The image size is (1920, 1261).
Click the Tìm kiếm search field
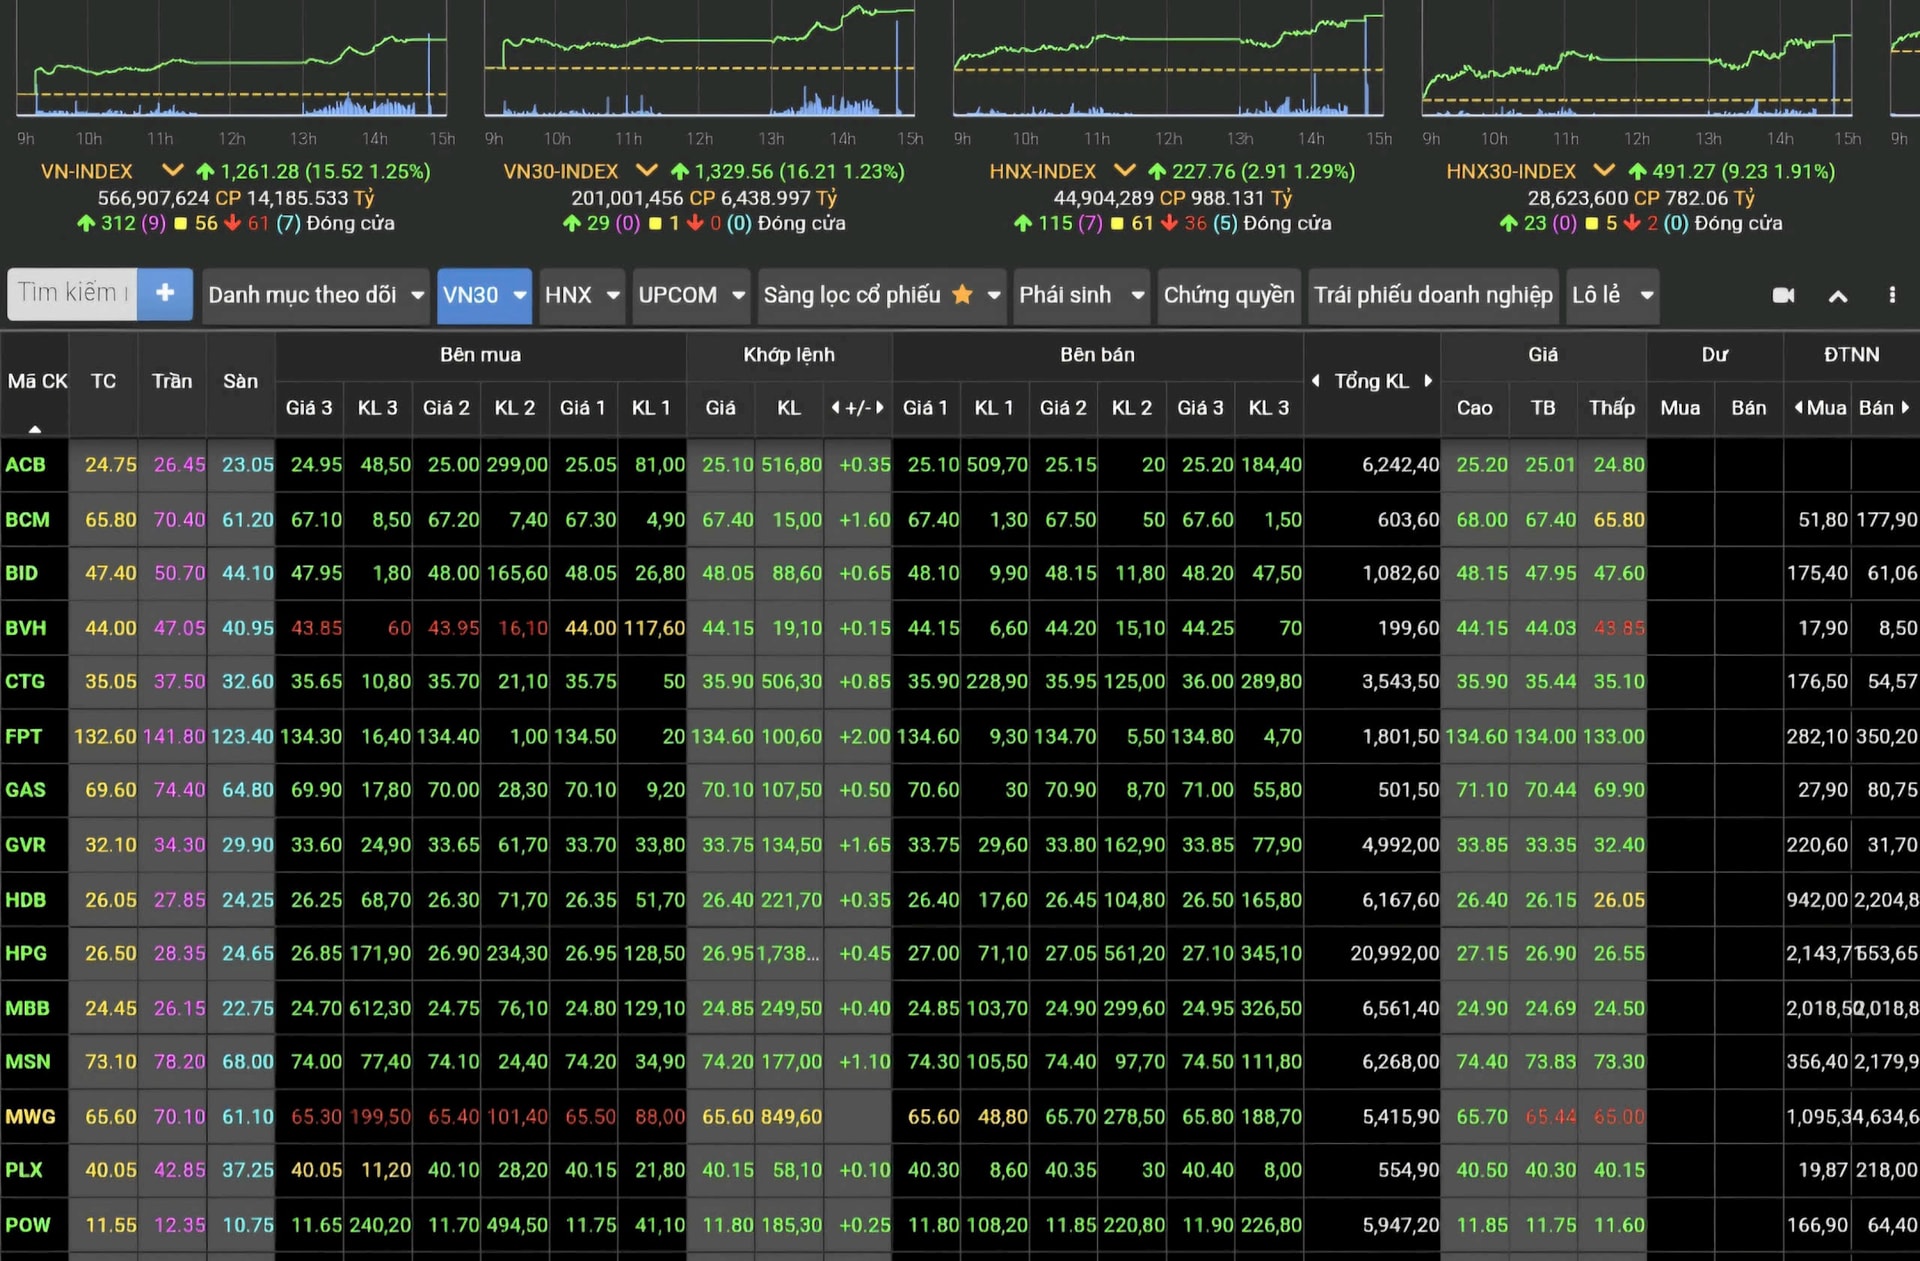tap(72, 293)
